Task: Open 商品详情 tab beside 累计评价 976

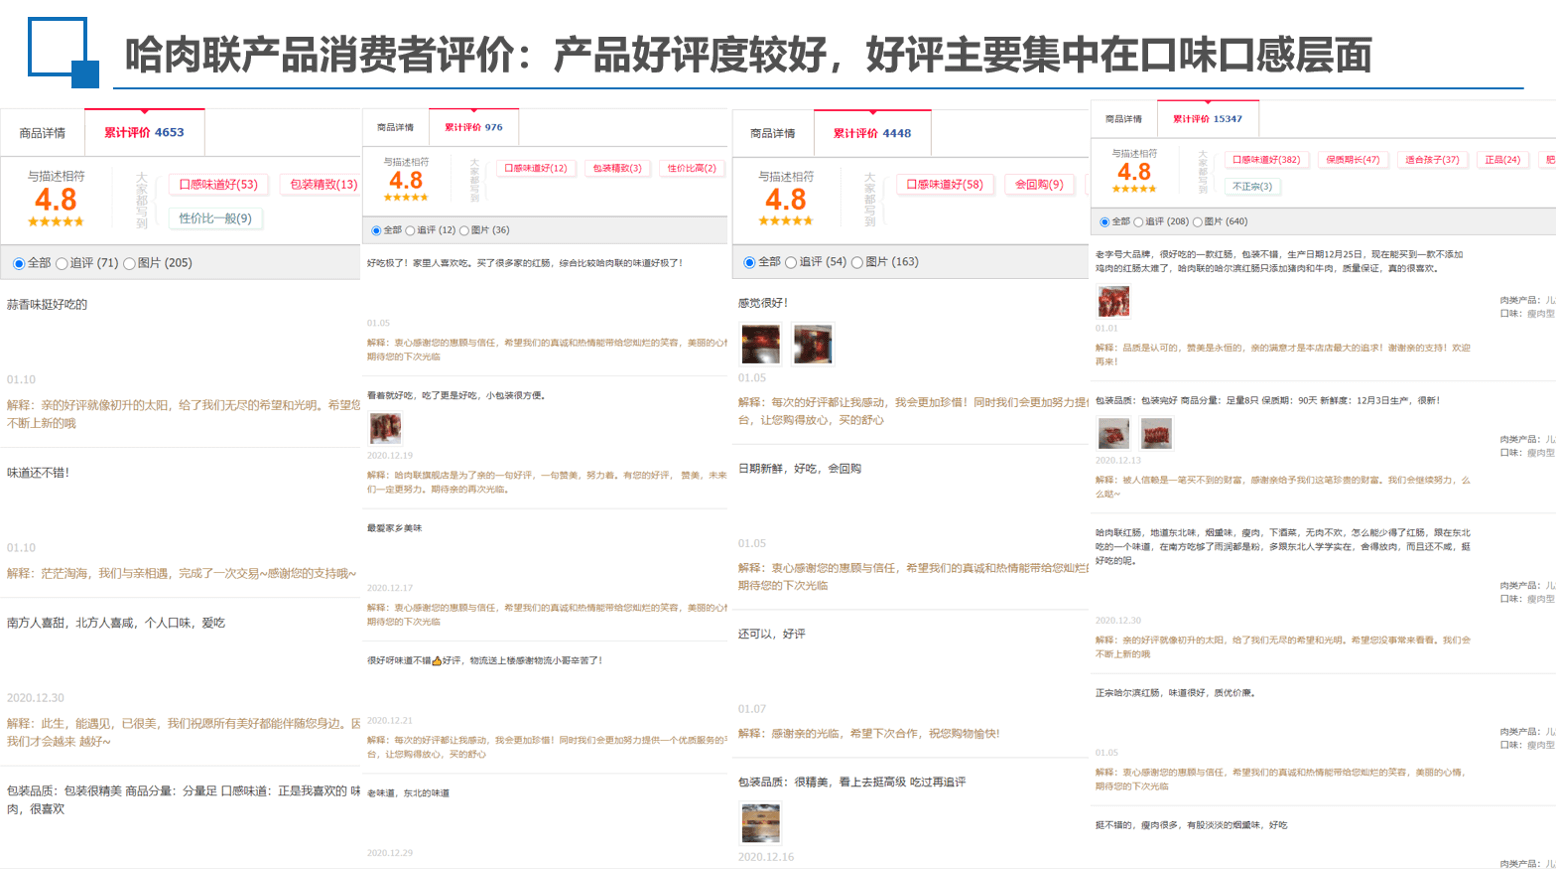Action: (395, 127)
